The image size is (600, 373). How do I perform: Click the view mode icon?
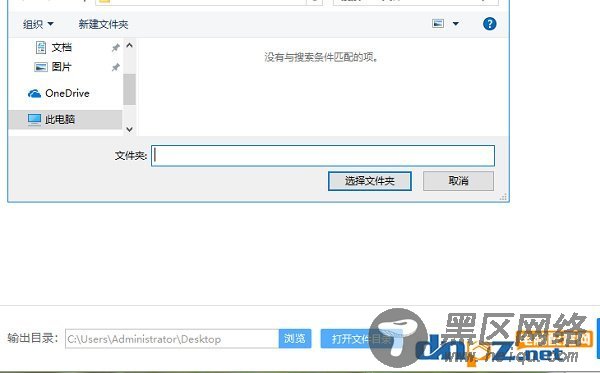click(x=438, y=24)
